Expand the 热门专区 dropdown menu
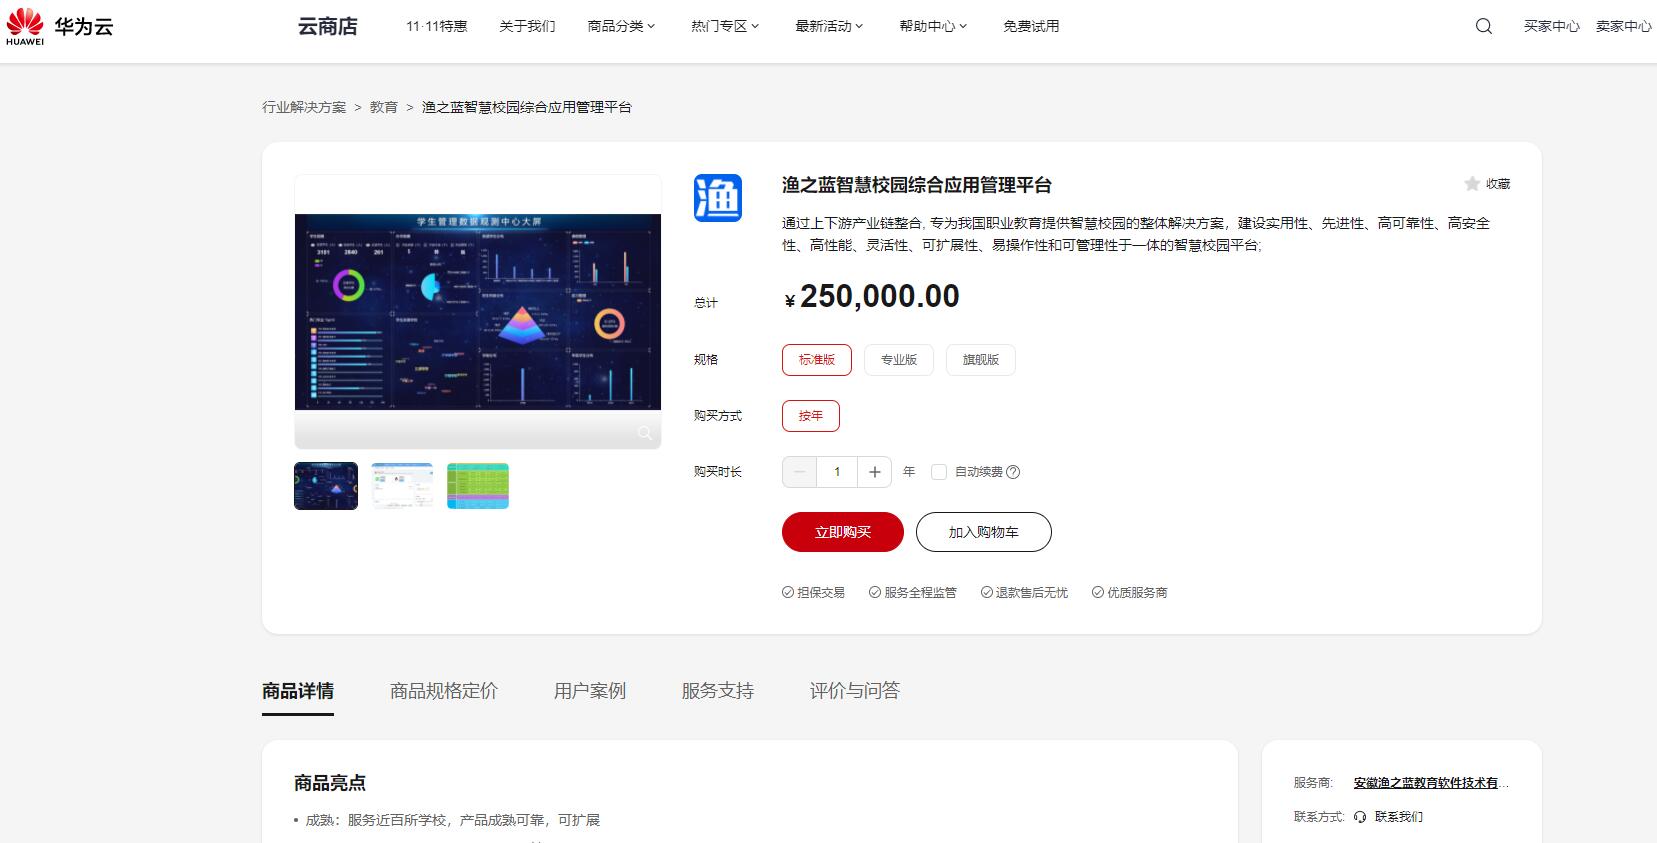The height and width of the screenshot is (843, 1657). click(x=725, y=26)
